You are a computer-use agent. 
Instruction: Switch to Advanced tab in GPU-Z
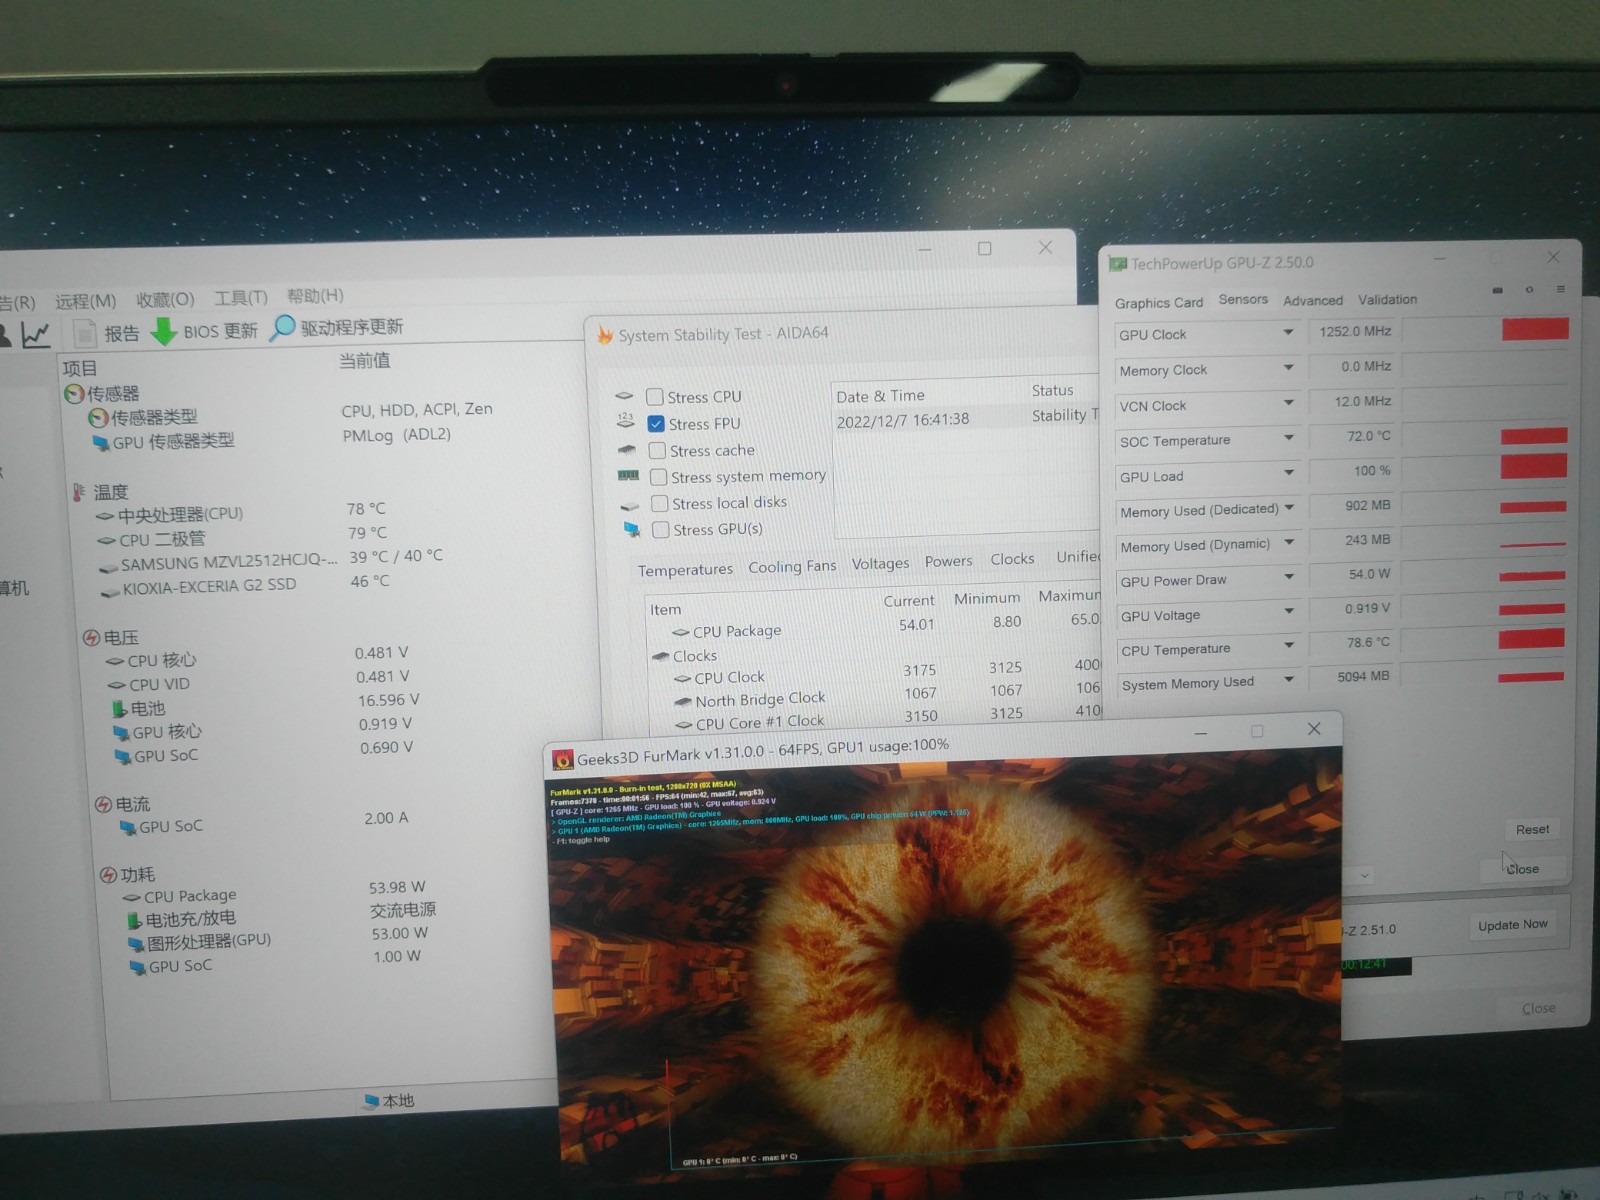tap(1313, 301)
